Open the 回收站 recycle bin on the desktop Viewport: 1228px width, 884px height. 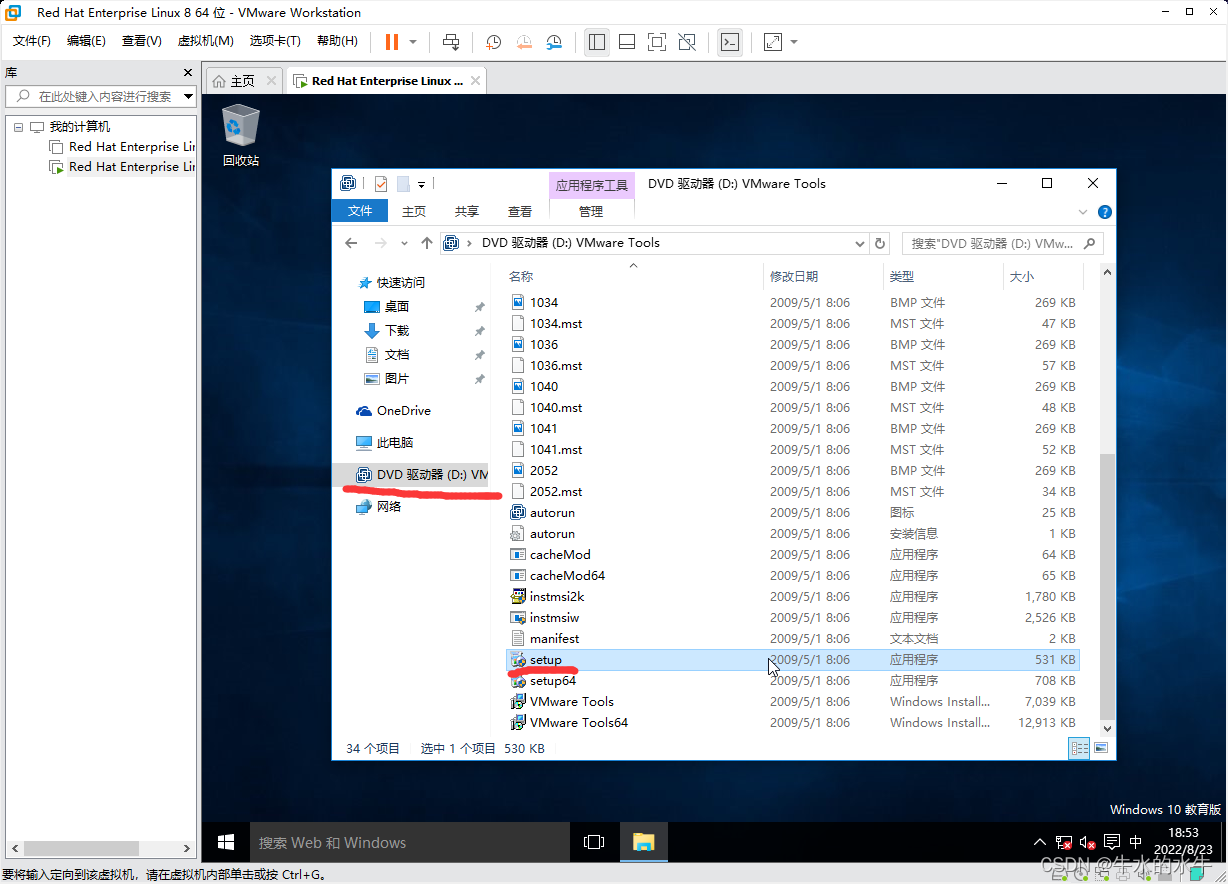(x=240, y=135)
